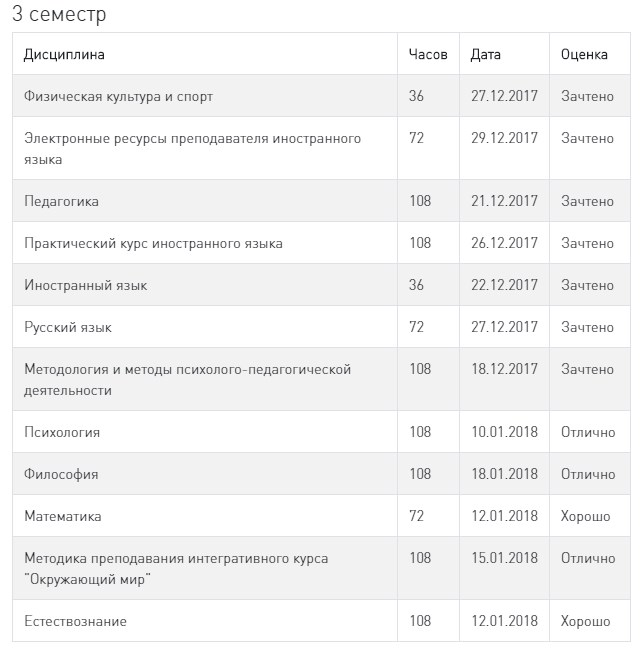The image size is (641, 649).
Task: Select "Практический курс иностранного языка" row
Action: coord(153,243)
